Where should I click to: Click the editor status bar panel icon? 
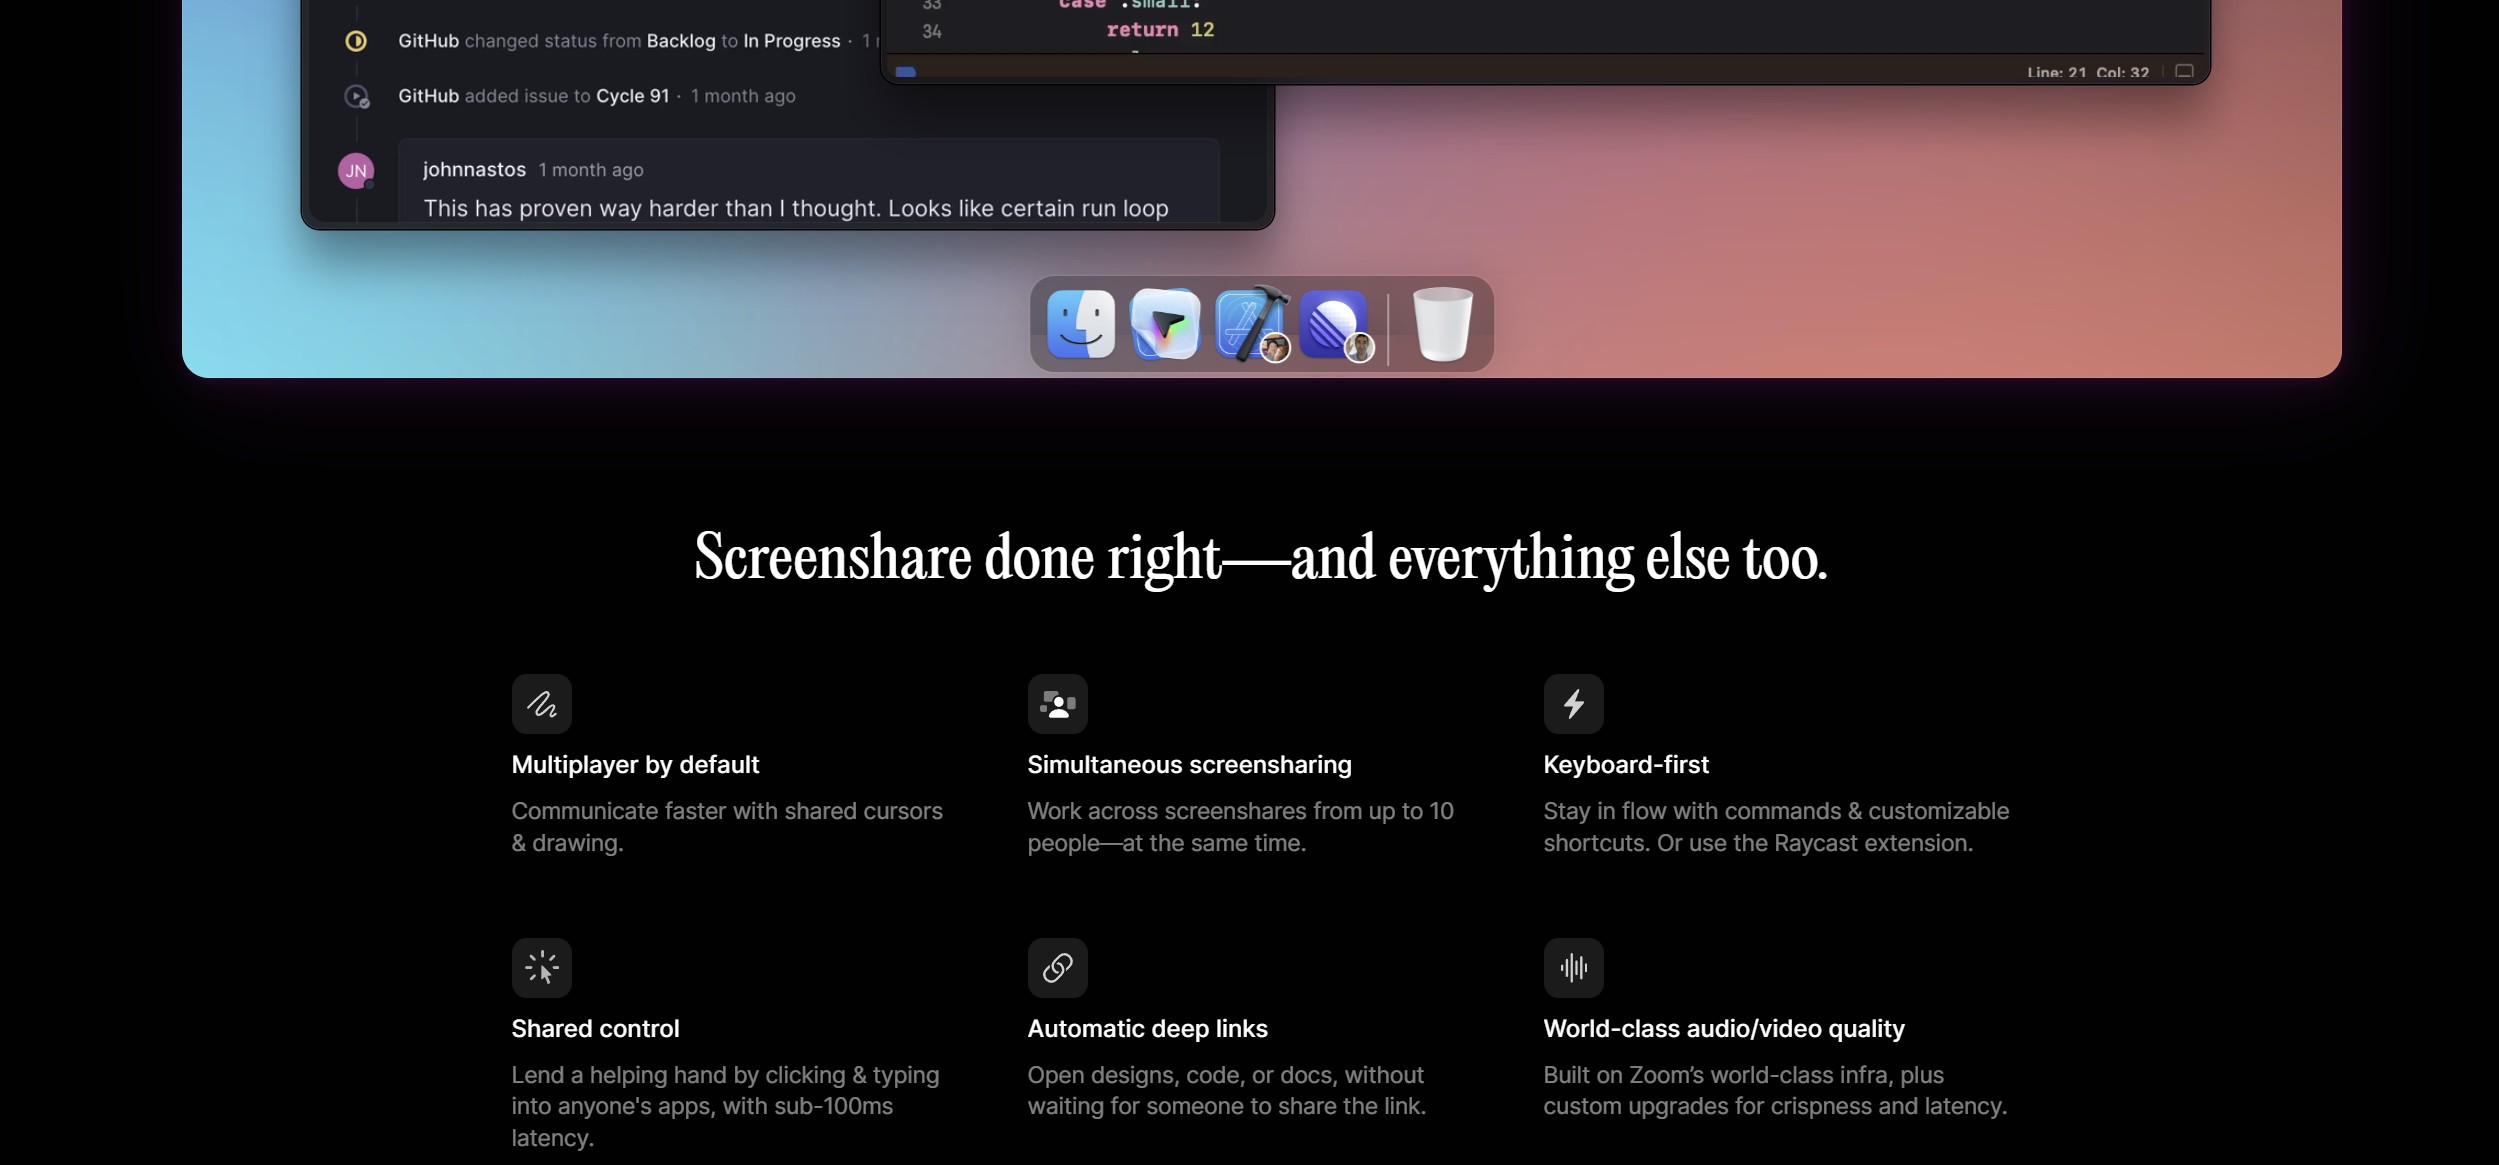click(x=2184, y=72)
